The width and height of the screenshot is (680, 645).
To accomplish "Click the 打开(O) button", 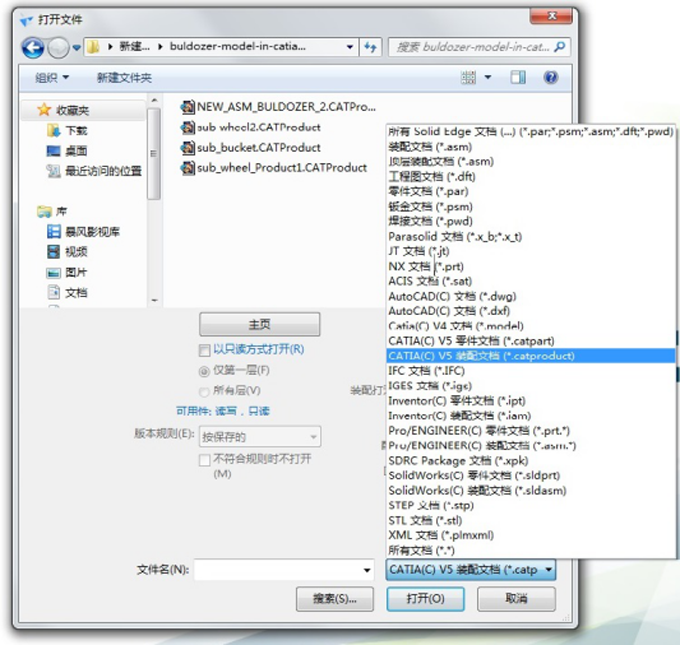I will click(x=419, y=598).
